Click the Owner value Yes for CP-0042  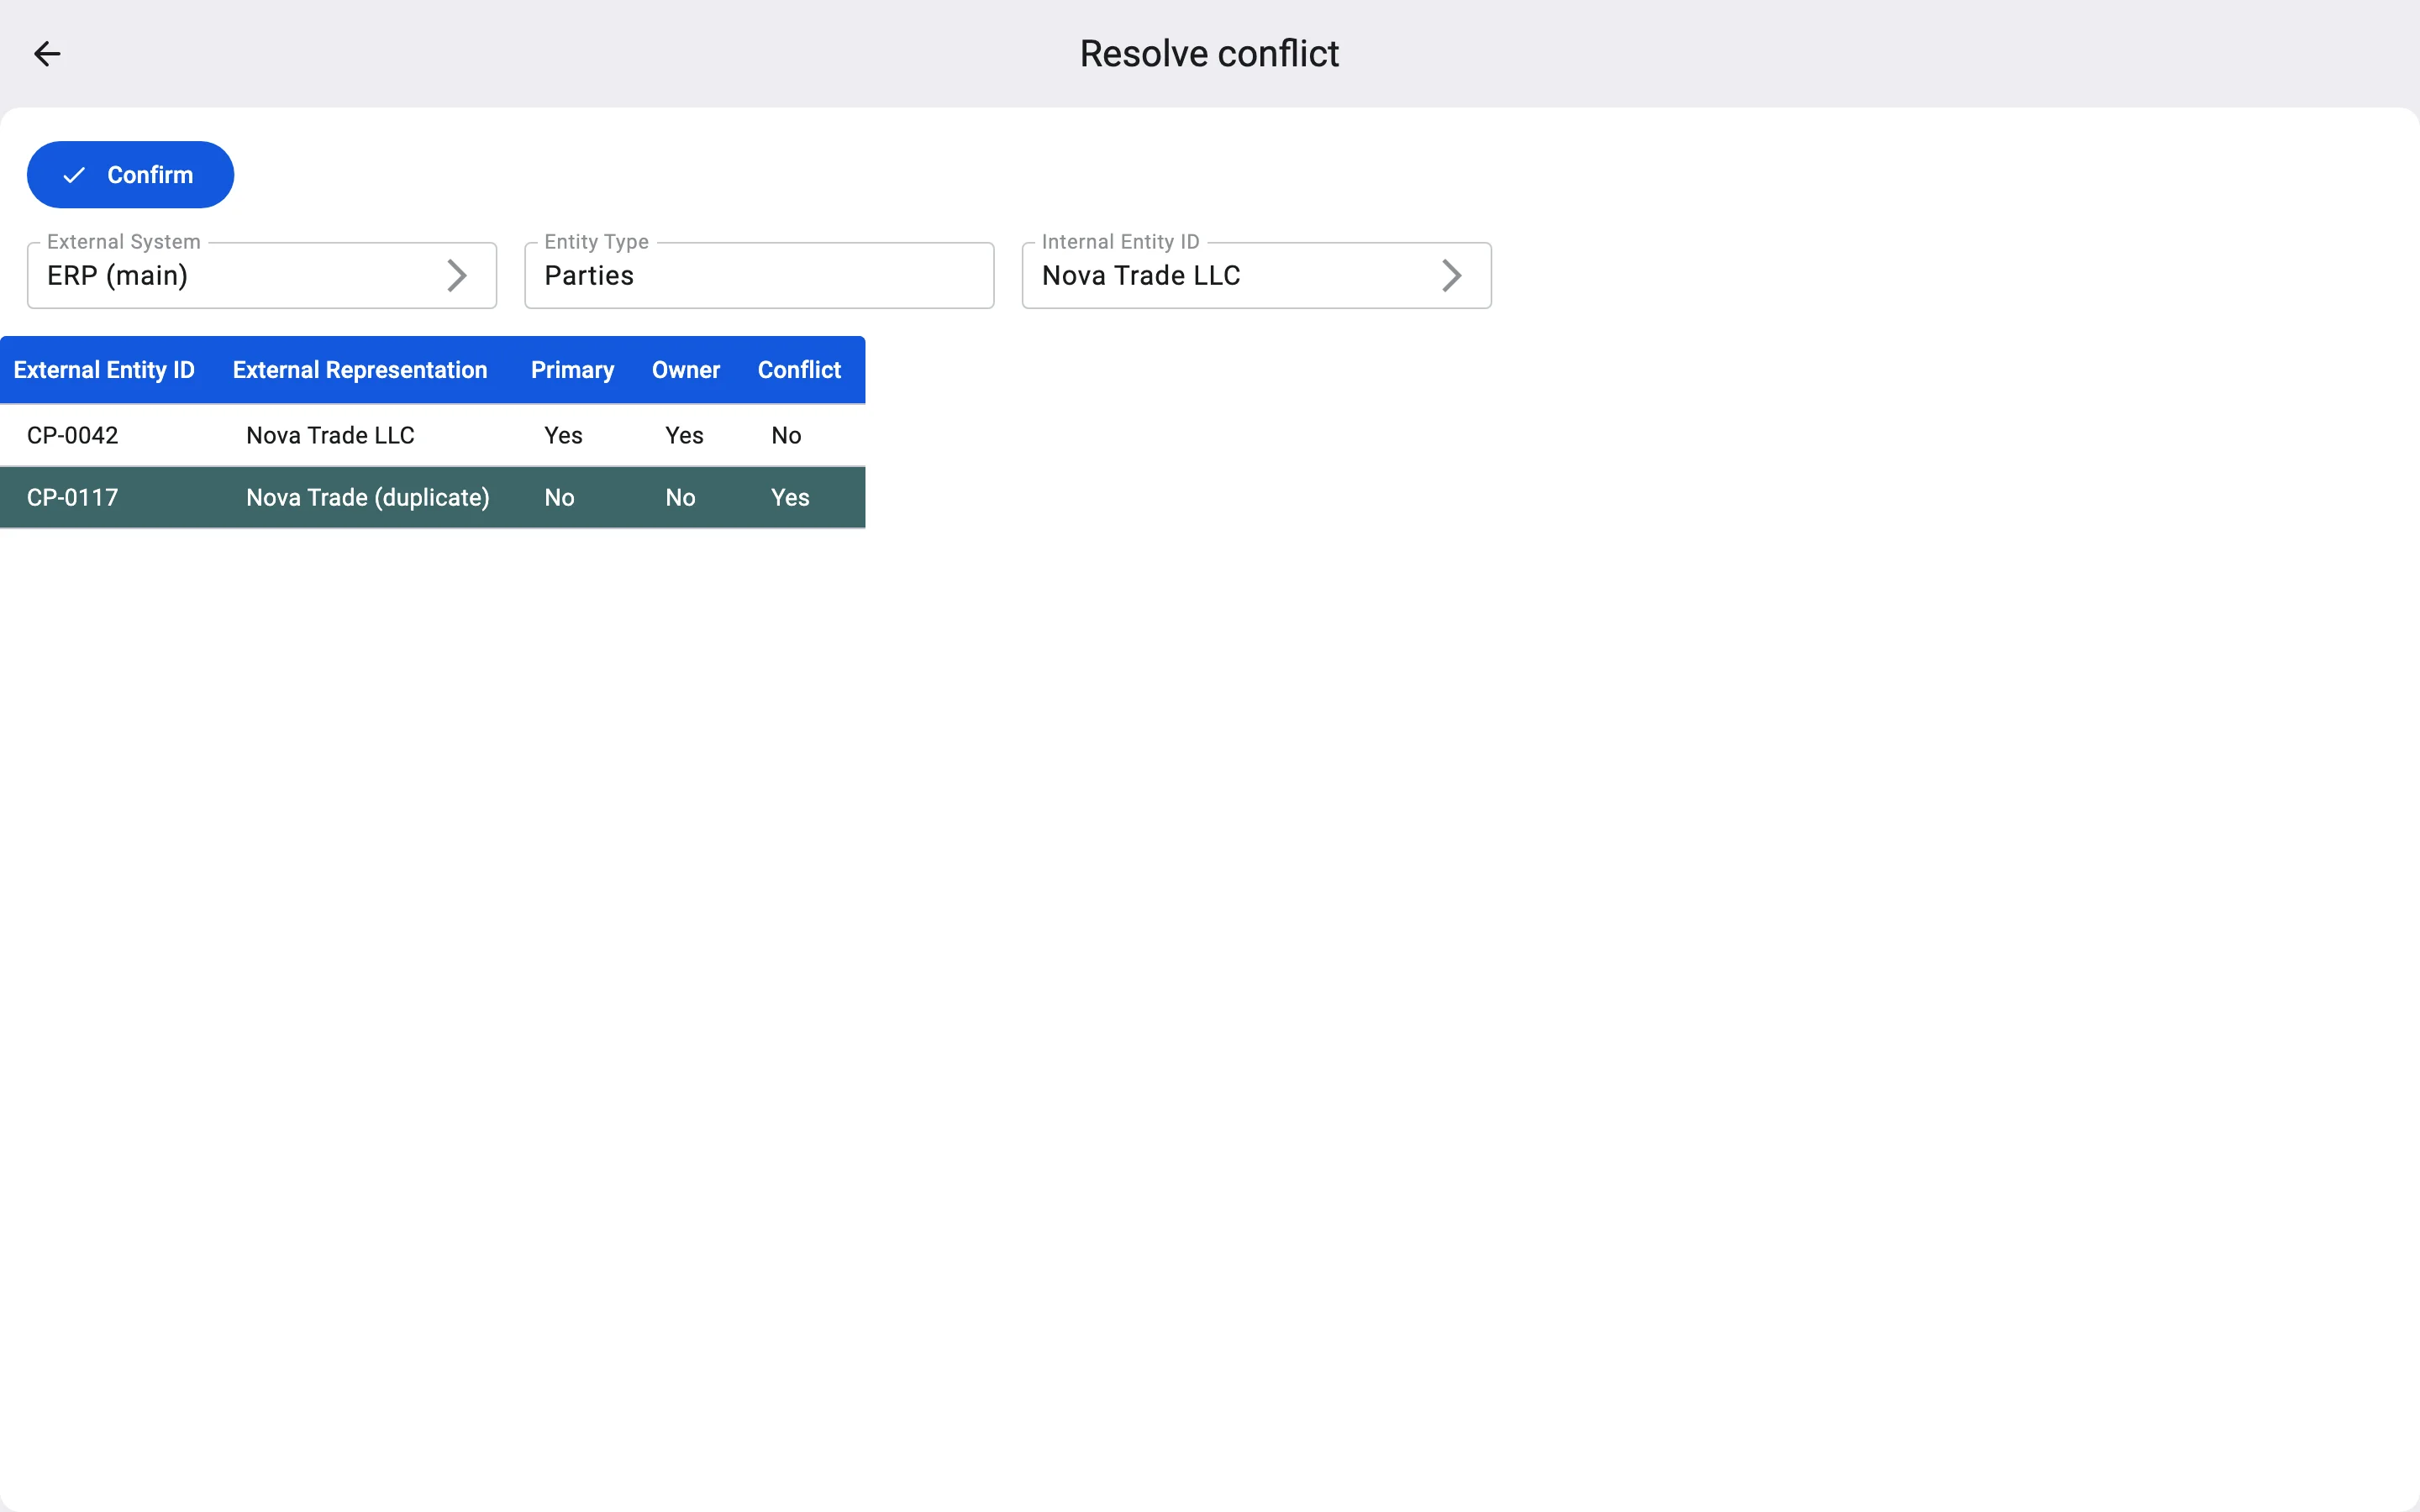684,435
